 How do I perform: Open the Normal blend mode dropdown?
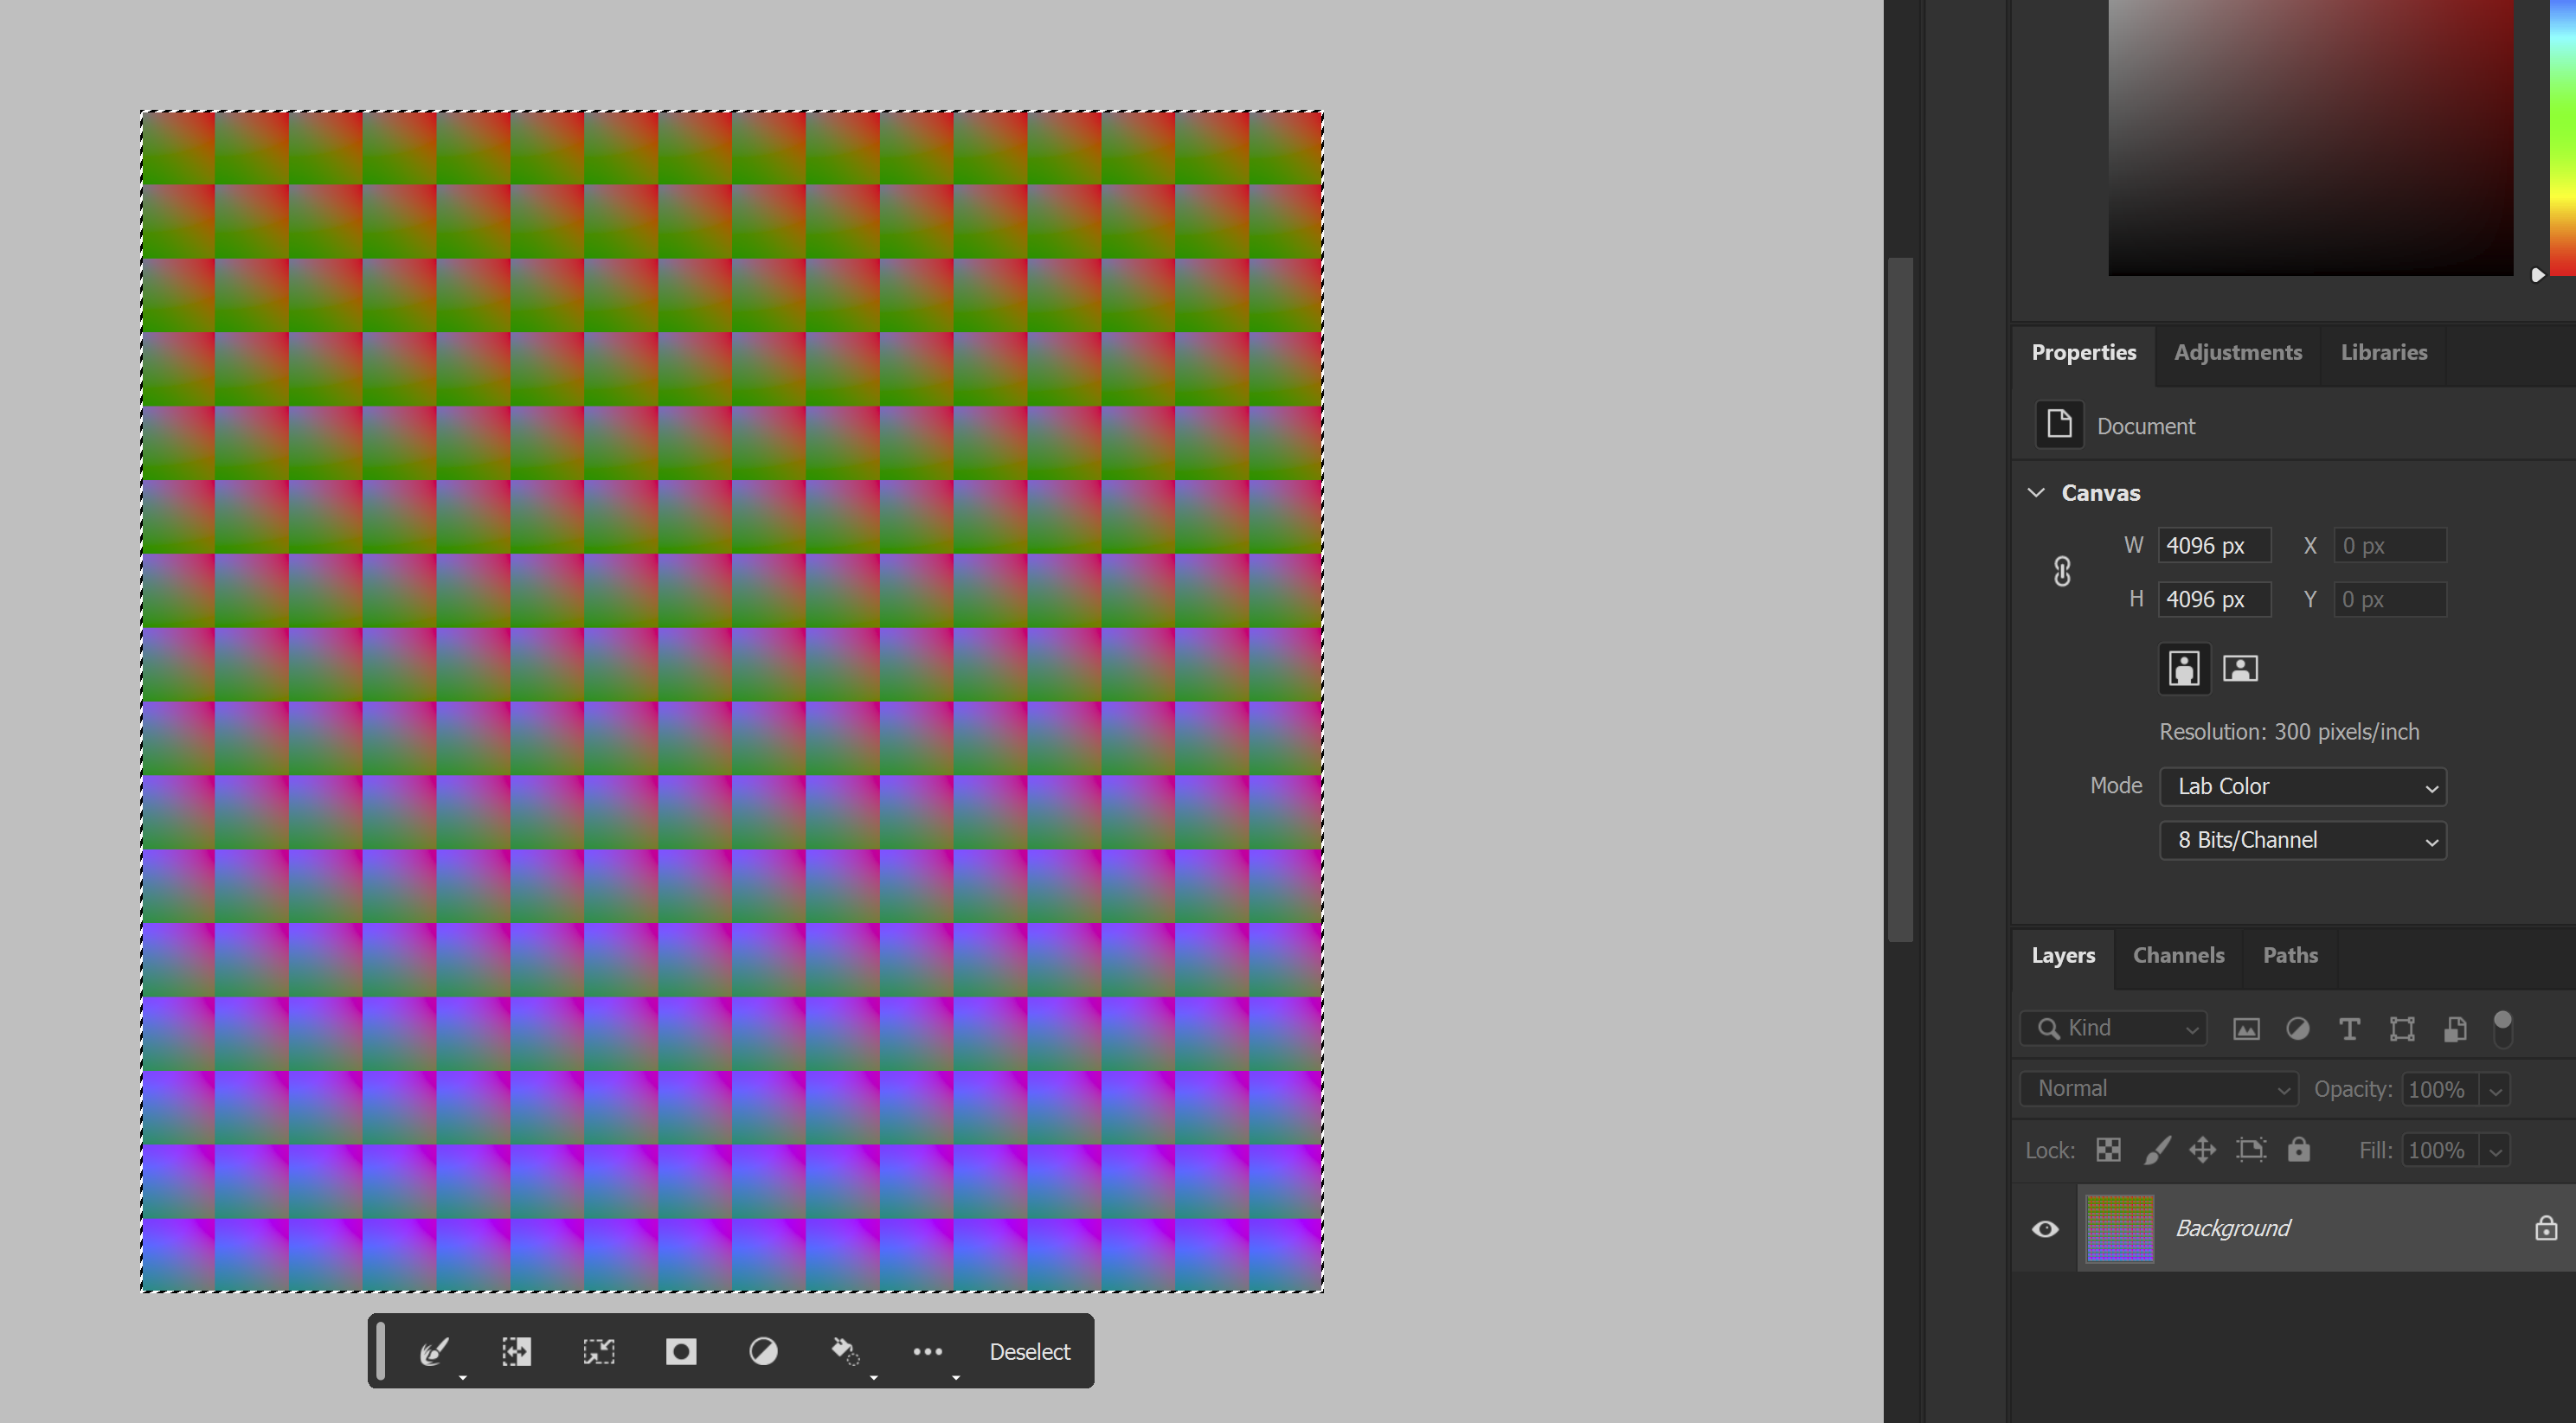[2158, 1088]
